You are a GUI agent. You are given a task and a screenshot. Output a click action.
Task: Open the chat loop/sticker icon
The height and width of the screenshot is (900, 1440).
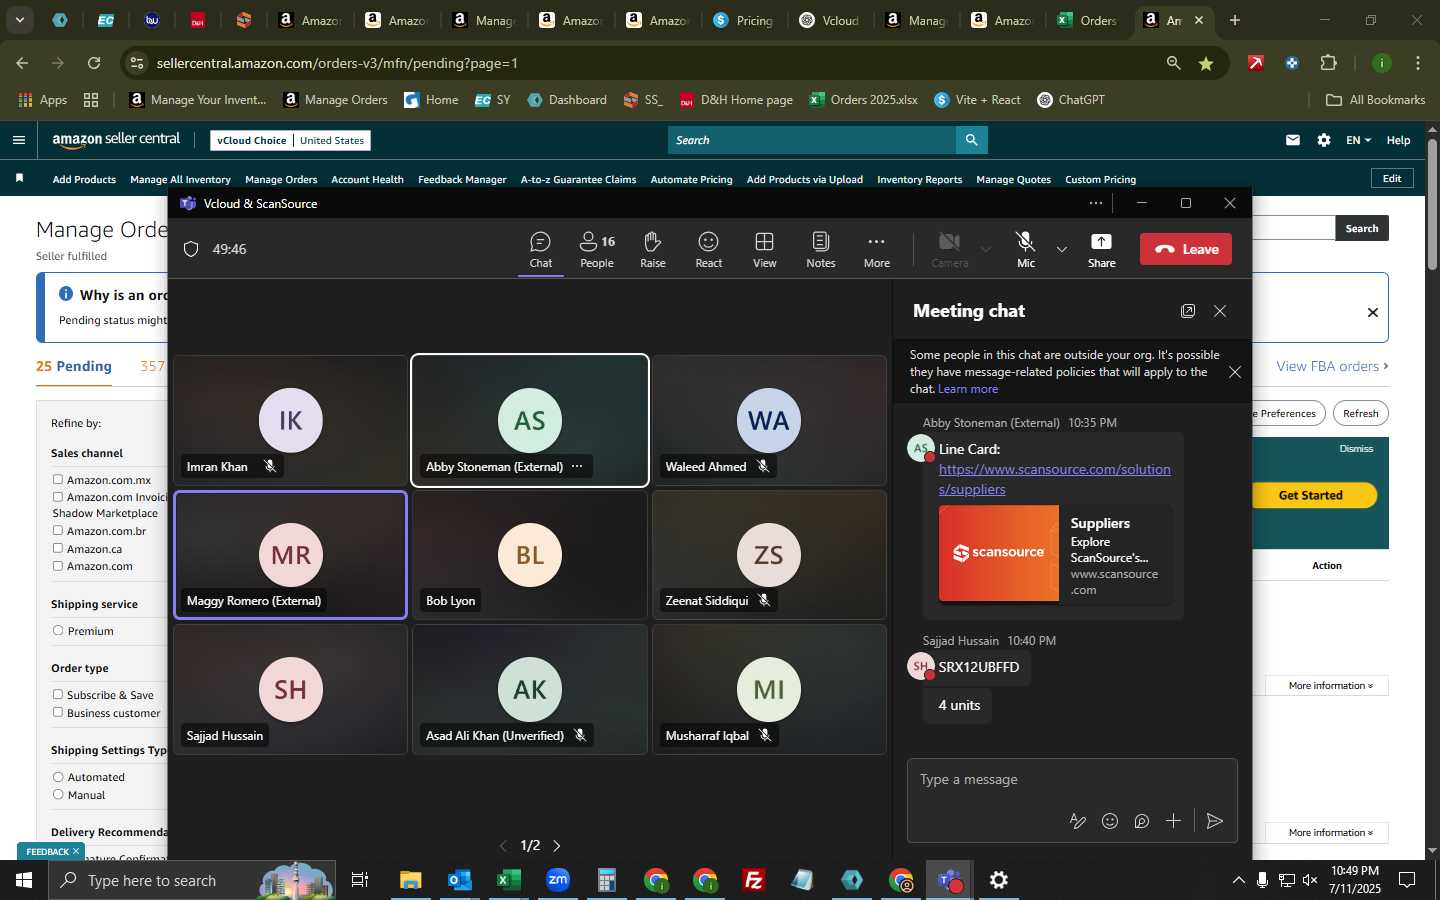tap(1142, 821)
